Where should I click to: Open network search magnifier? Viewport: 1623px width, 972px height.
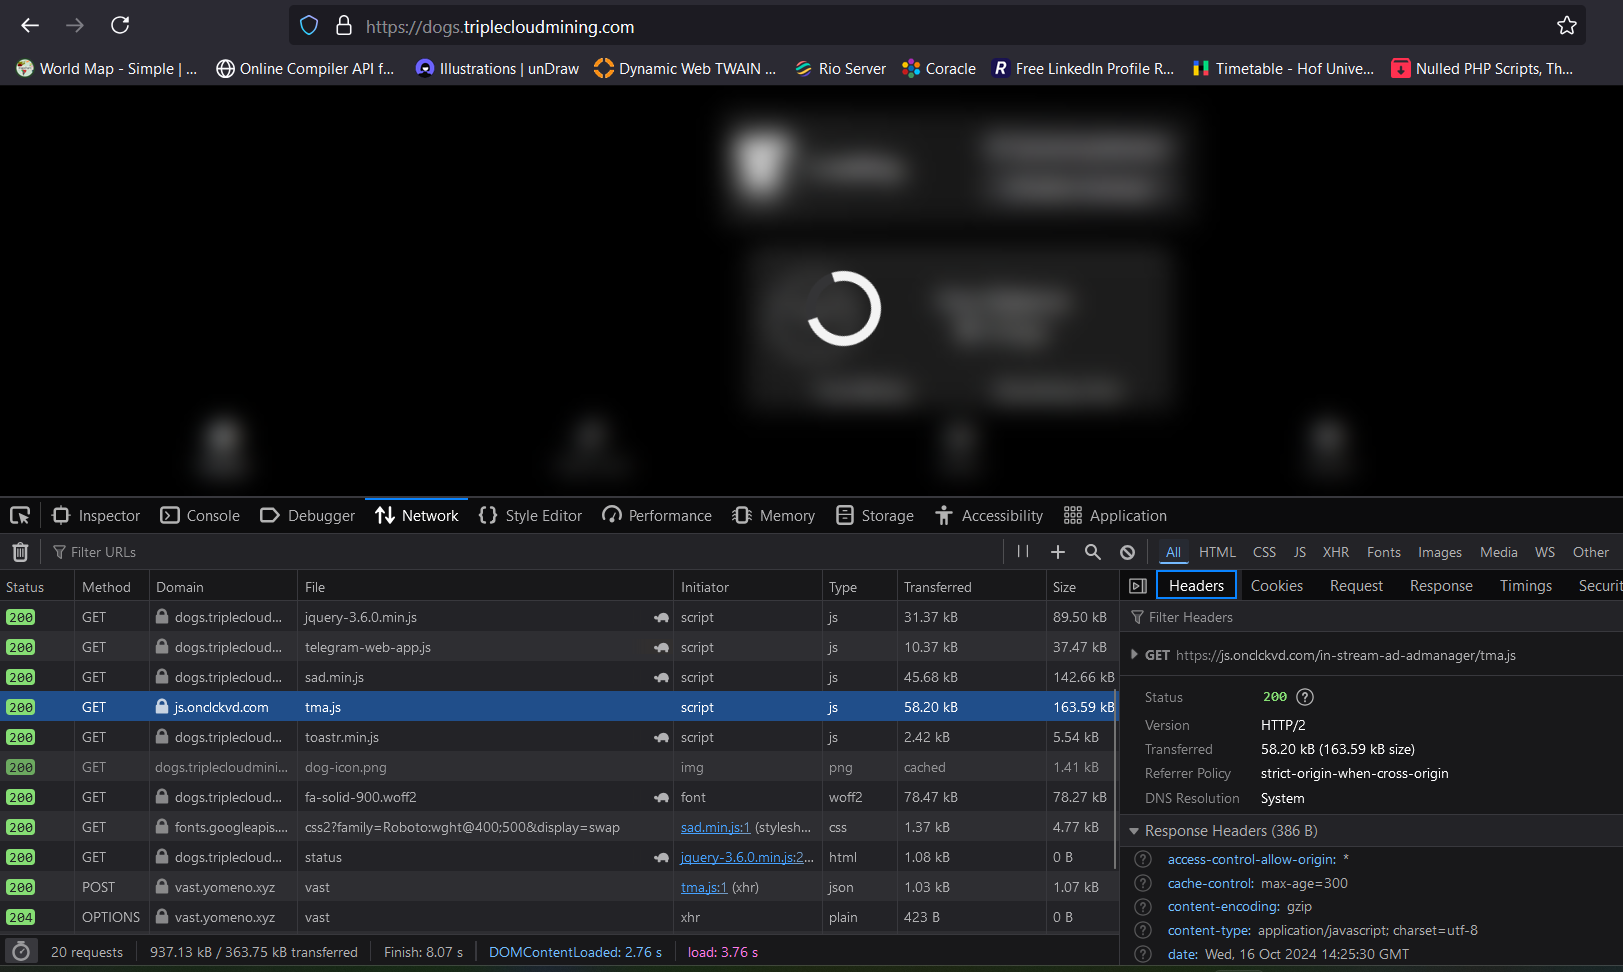point(1092,552)
